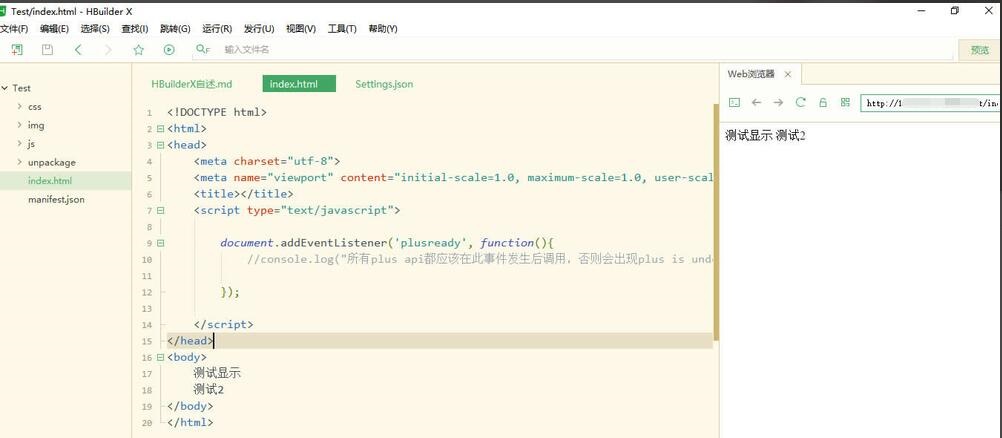Open the 运行(R) menu
Image resolution: width=1002 pixels, height=438 pixels.
tap(217, 29)
